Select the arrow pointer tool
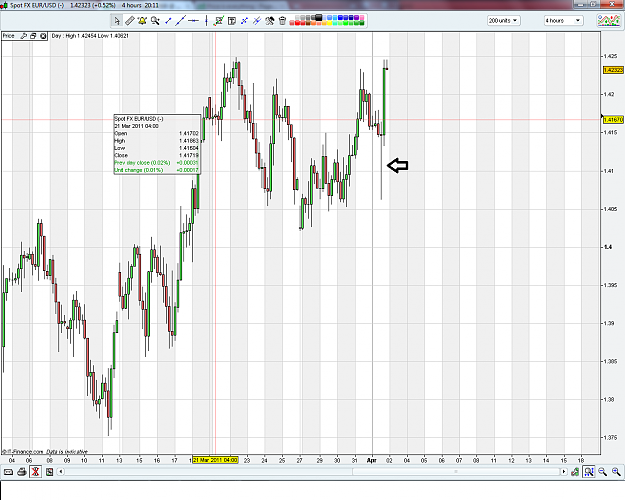625x500 pixels. (x=116, y=21)
